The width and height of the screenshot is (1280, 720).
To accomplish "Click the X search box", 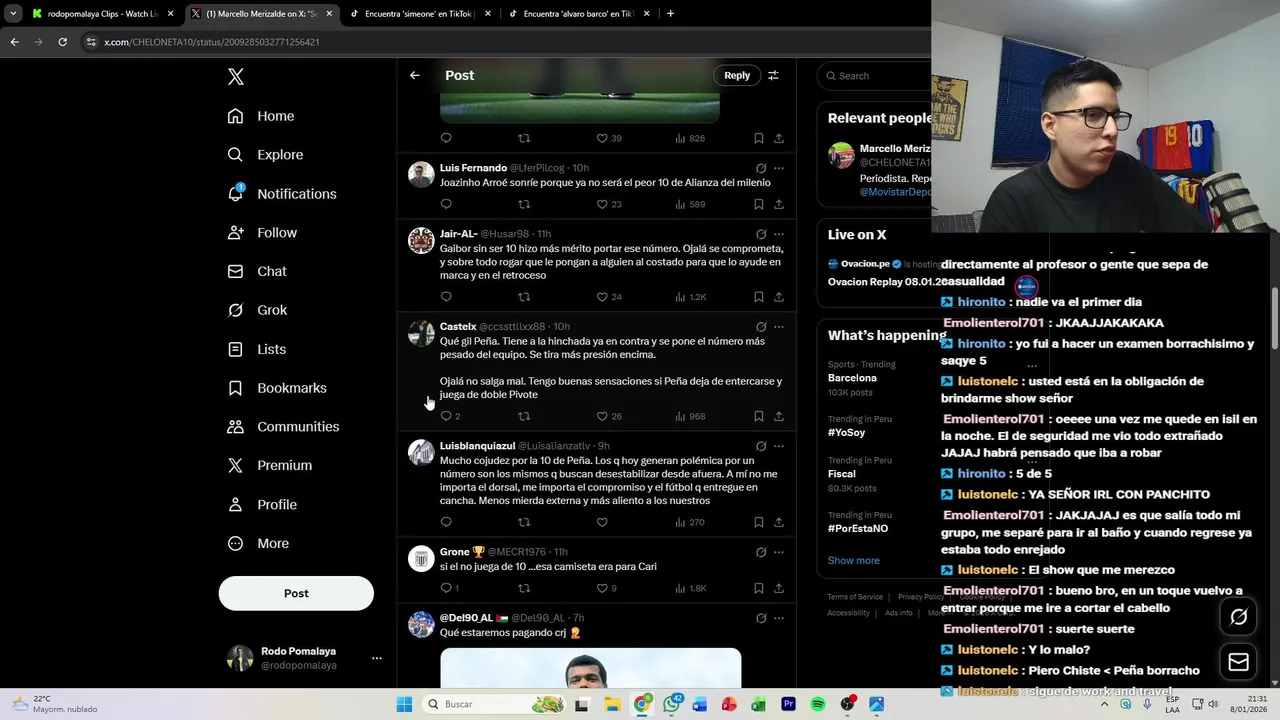I will 875,76.
